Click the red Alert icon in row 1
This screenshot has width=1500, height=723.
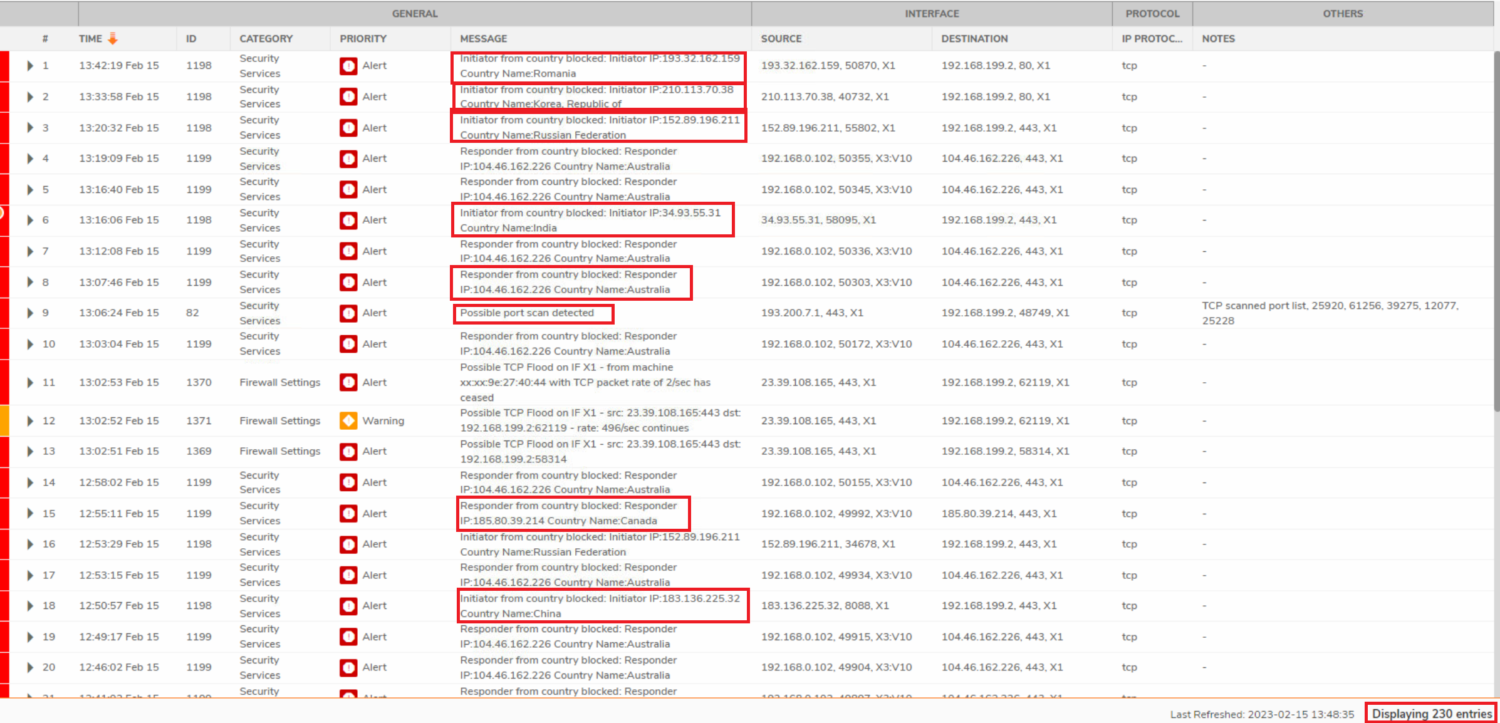(x=348, y=66)
